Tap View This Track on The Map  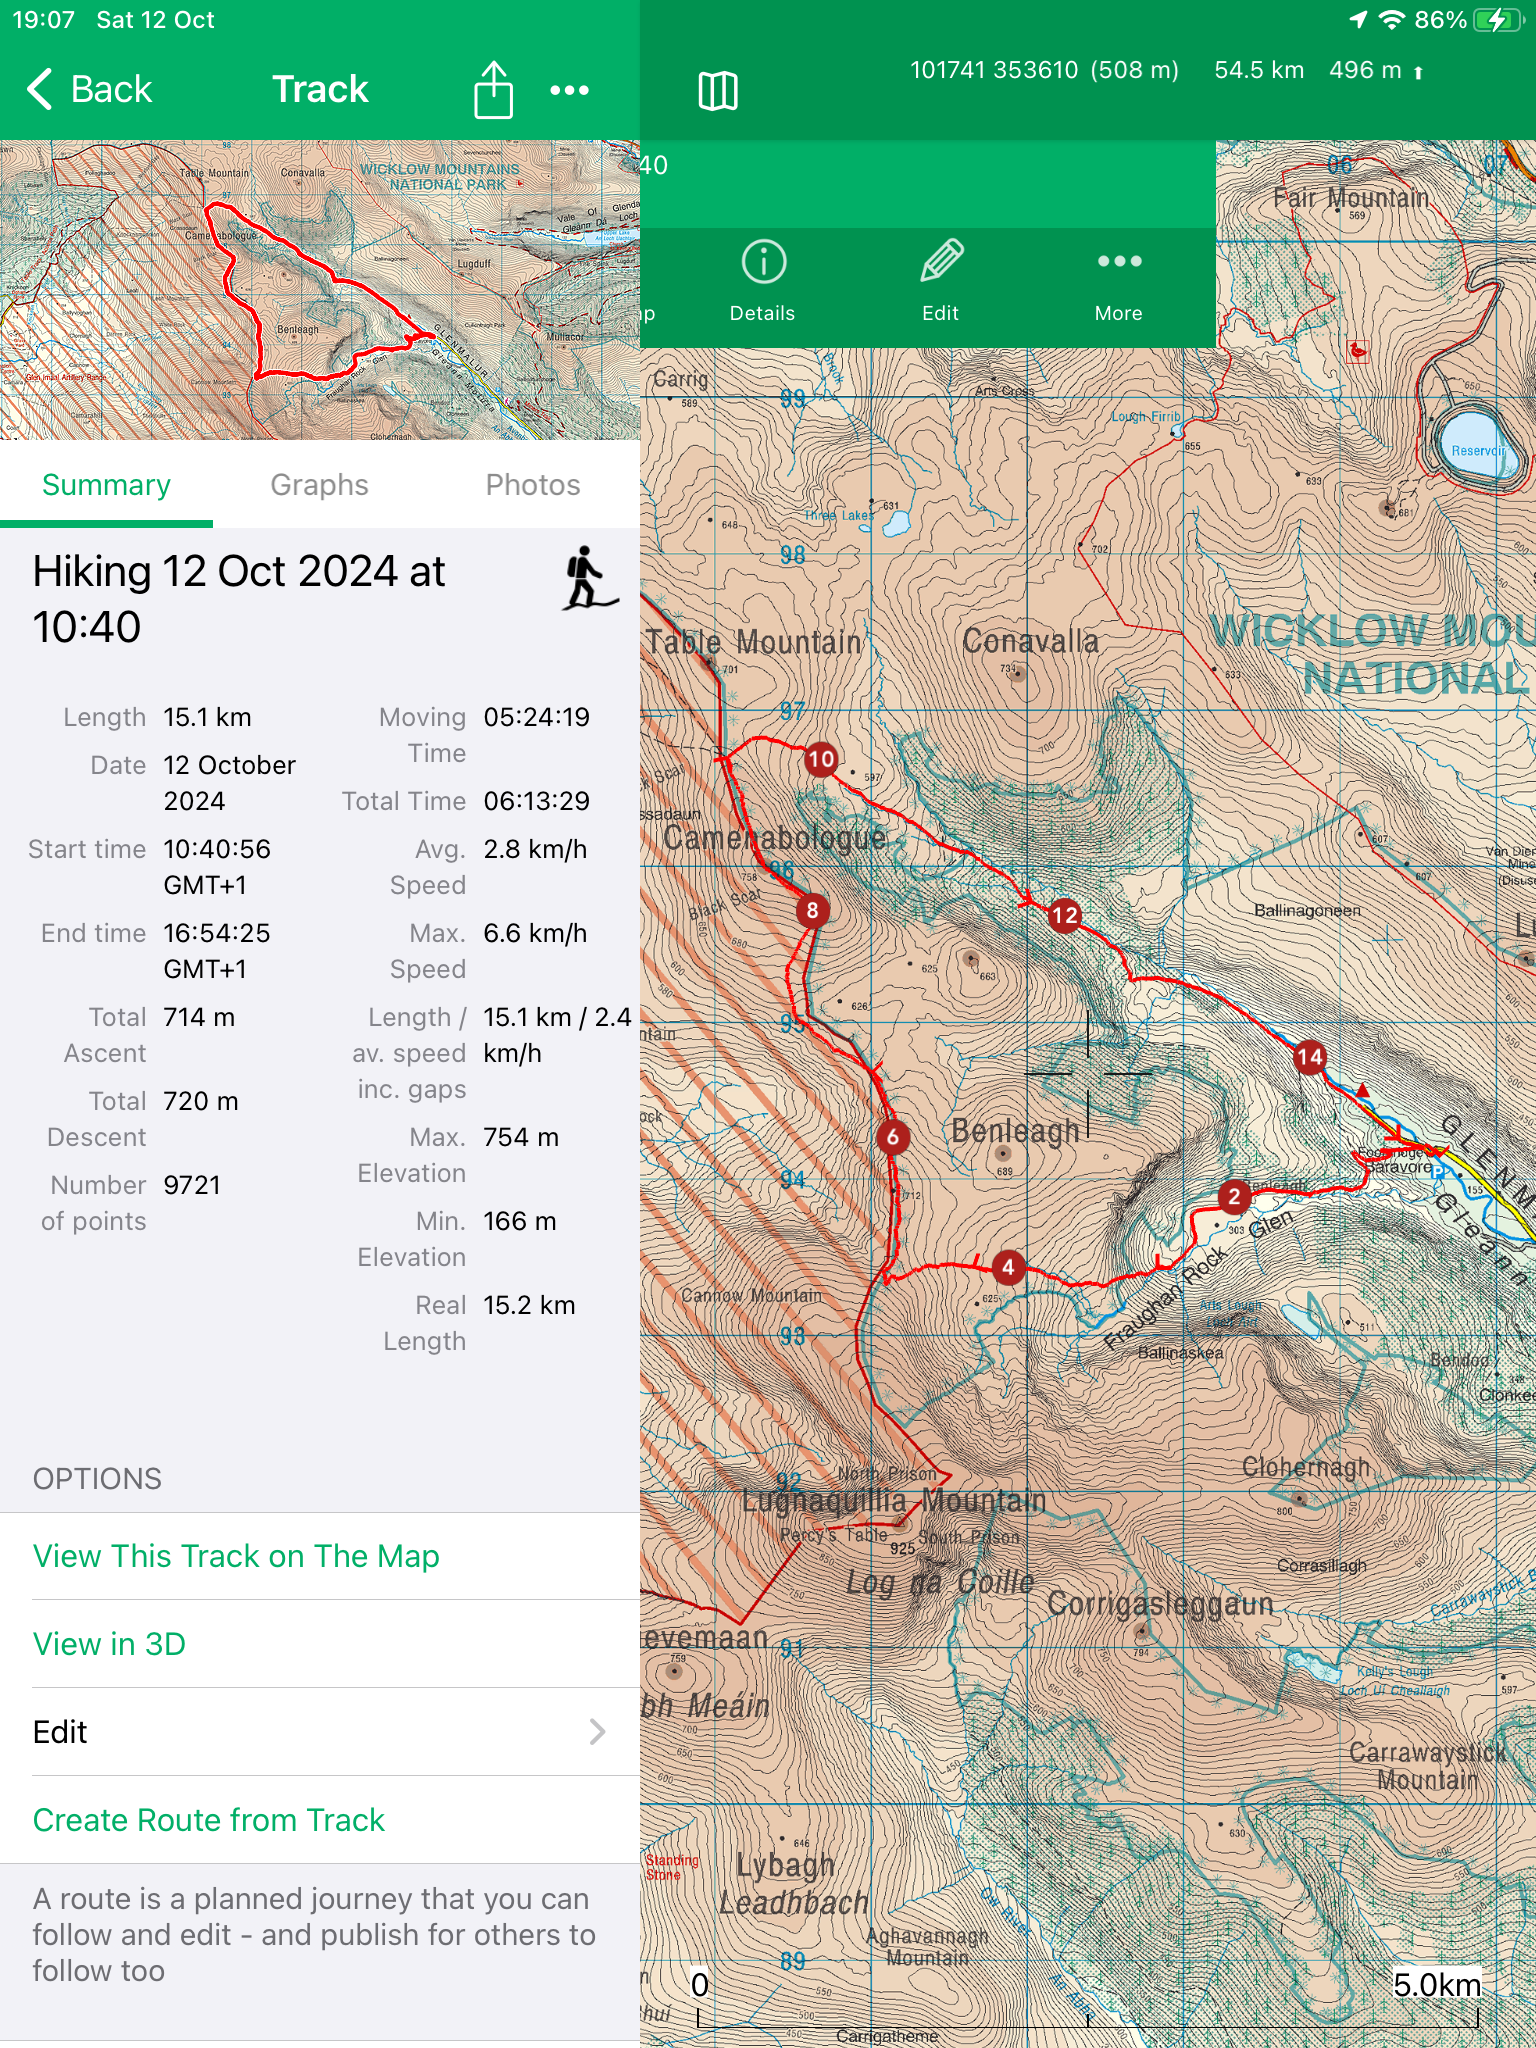pyautogui.click(x=236, y=1556)
